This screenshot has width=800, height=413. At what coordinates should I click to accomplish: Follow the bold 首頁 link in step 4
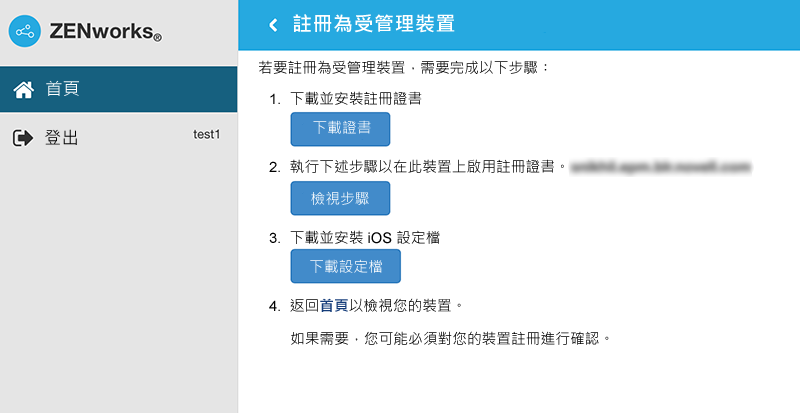[x=334, y=305]
